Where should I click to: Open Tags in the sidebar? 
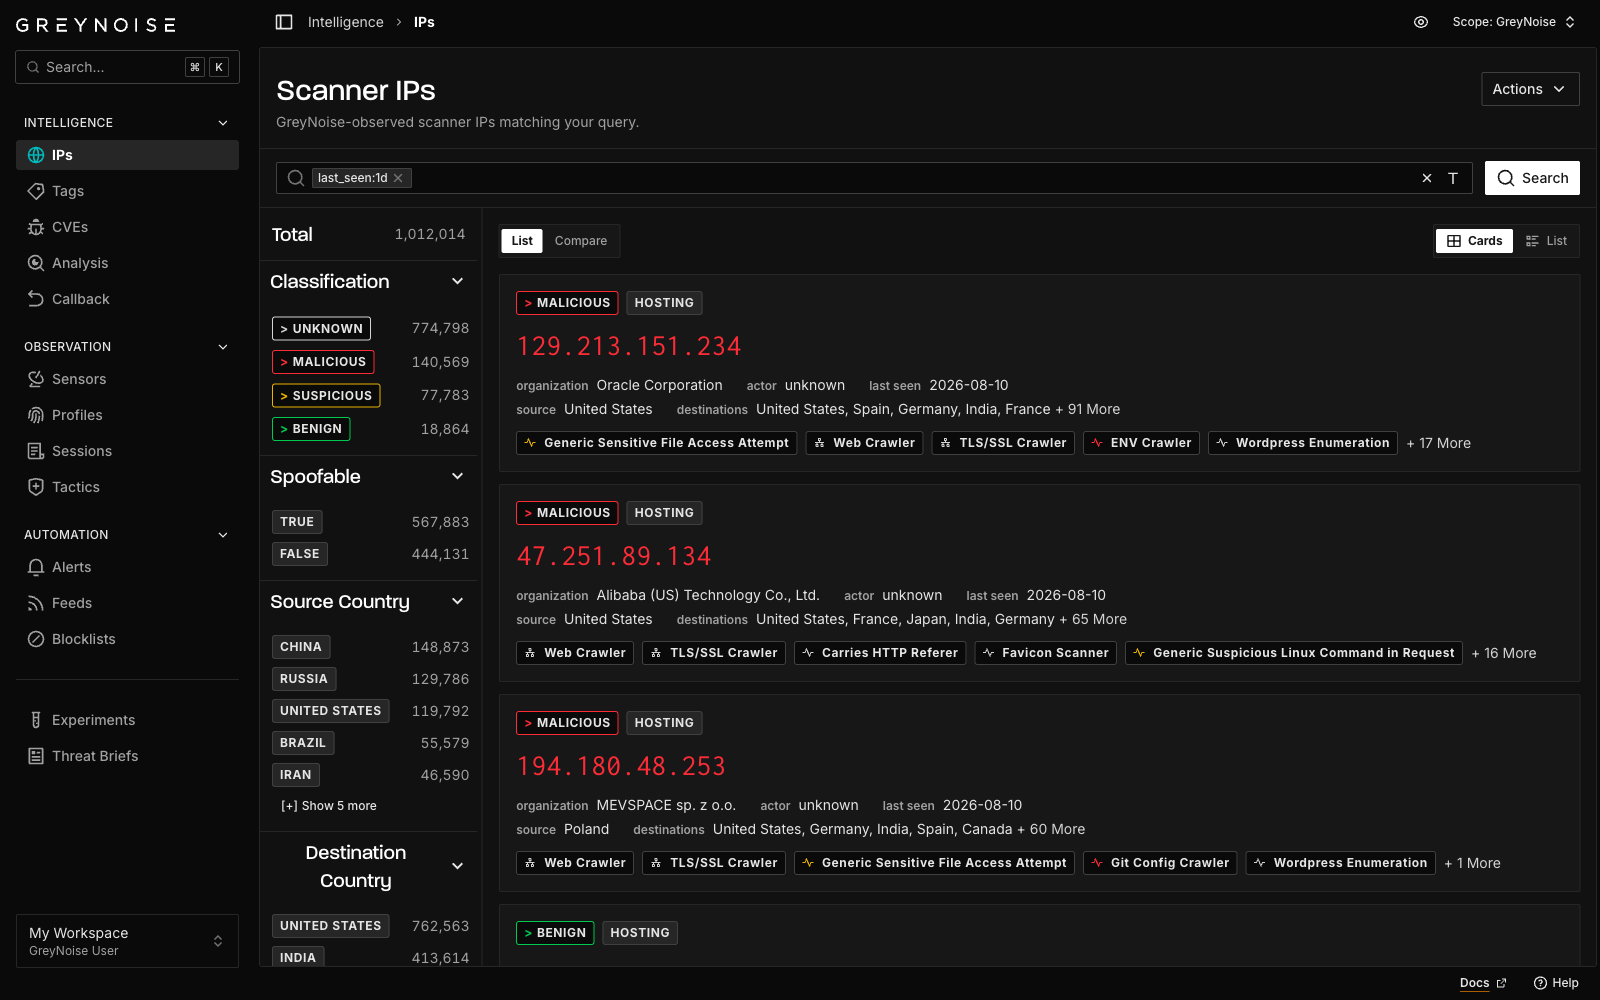point(127,191)
